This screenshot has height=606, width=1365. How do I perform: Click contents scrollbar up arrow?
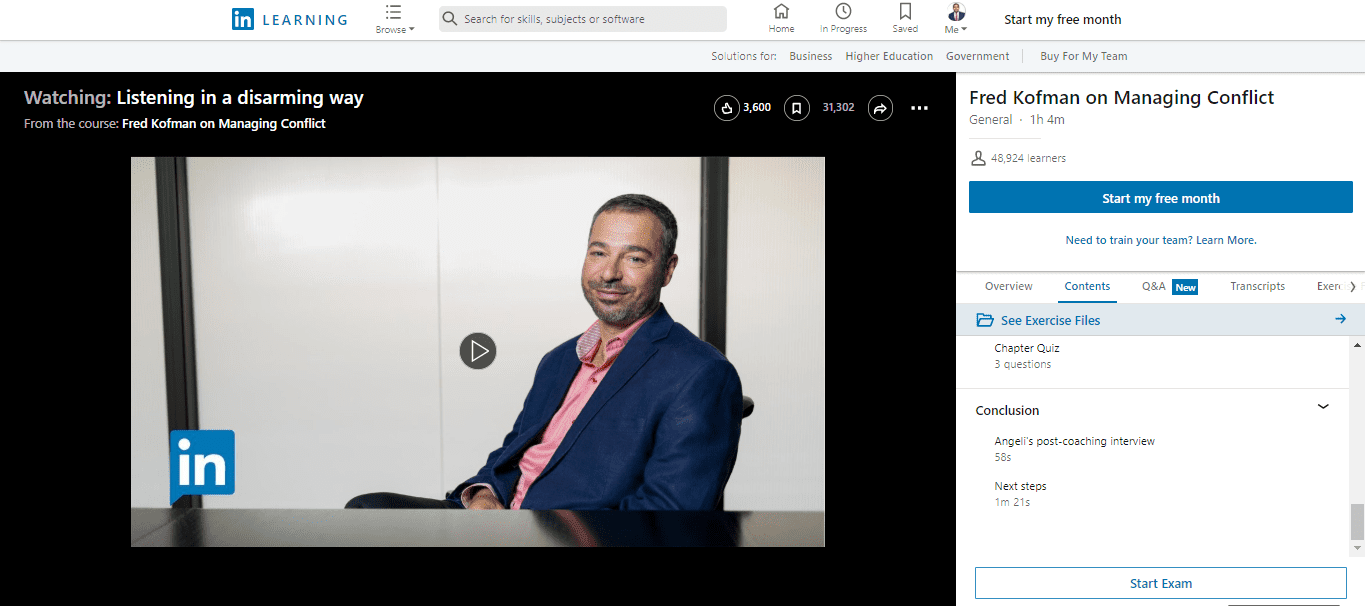[1357, 345]
